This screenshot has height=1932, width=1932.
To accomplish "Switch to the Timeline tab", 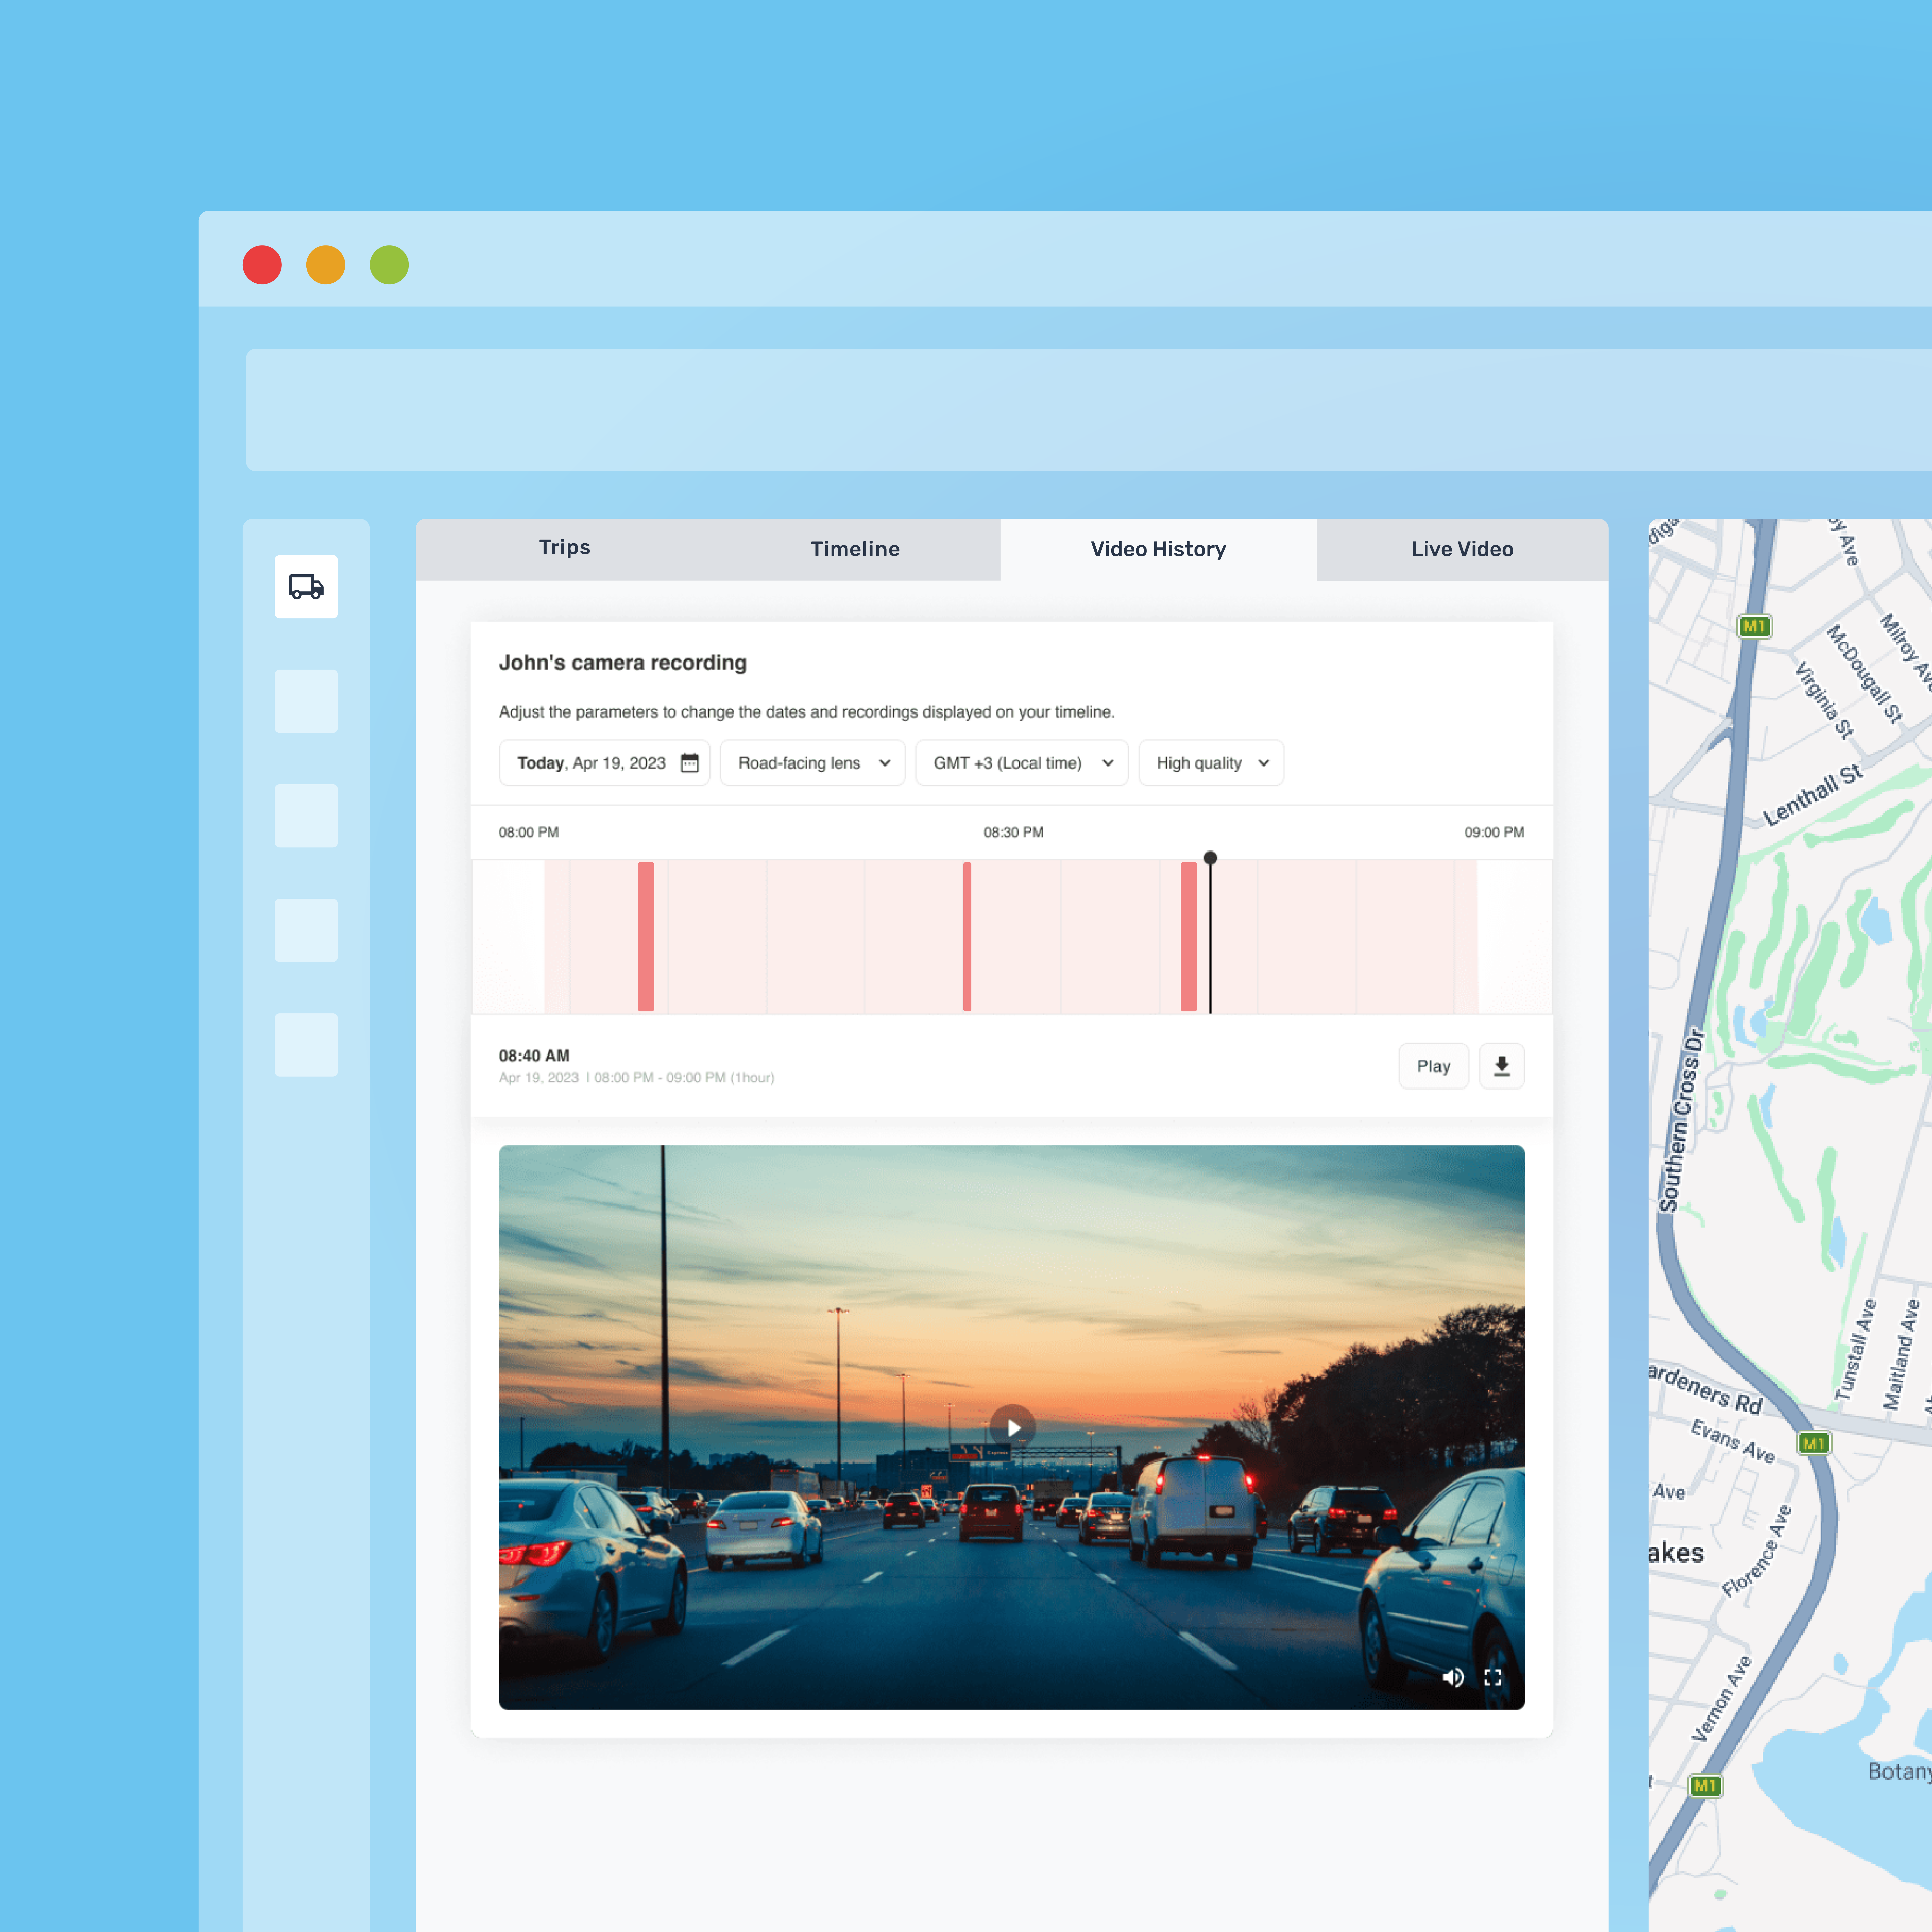I will (x=855, y=549).
